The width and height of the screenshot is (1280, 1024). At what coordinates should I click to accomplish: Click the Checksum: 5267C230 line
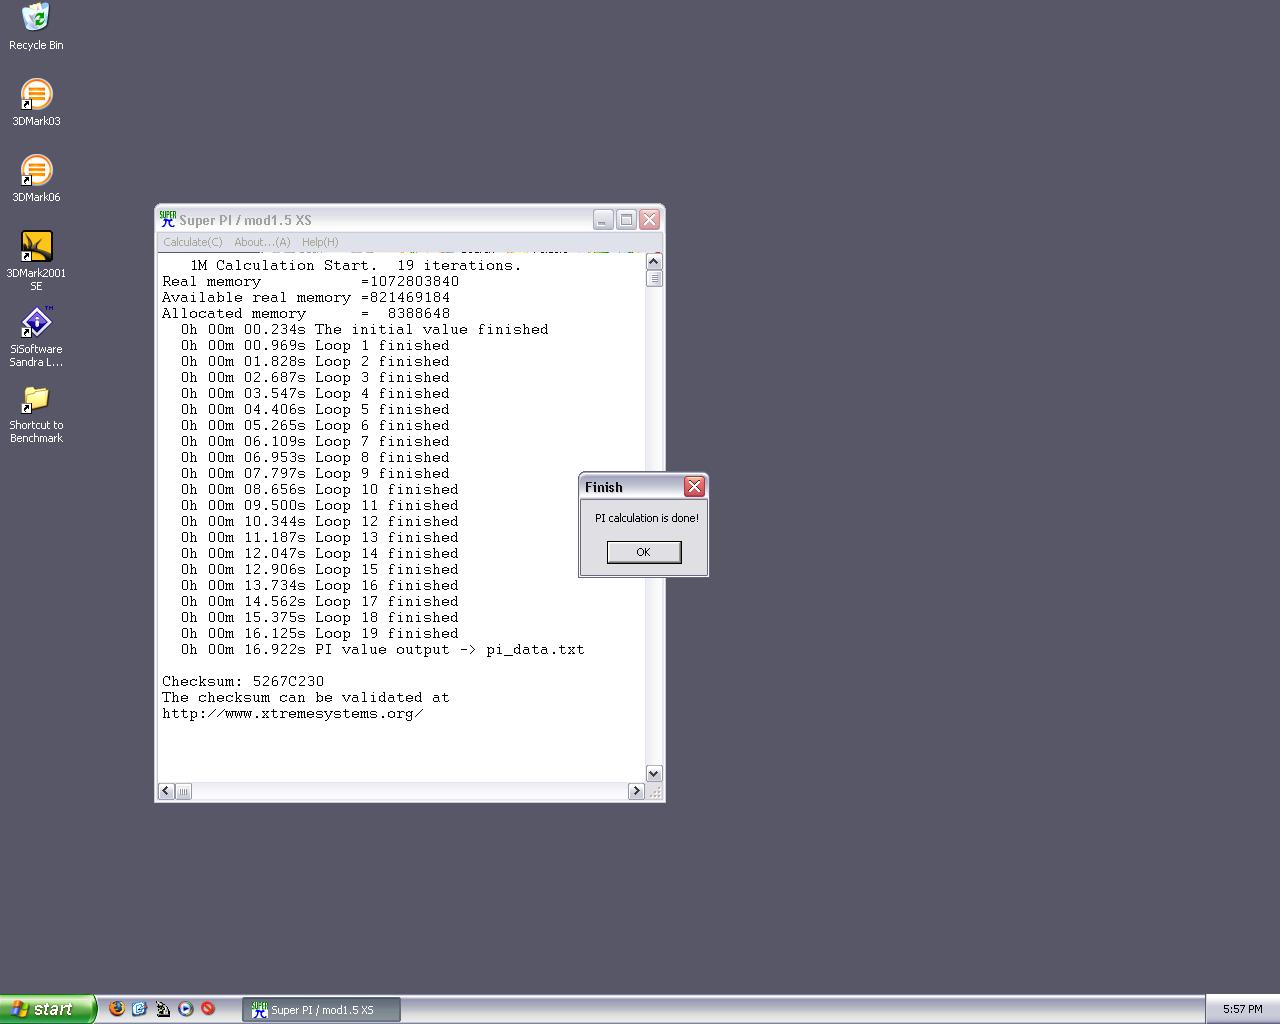coord(243,681)
